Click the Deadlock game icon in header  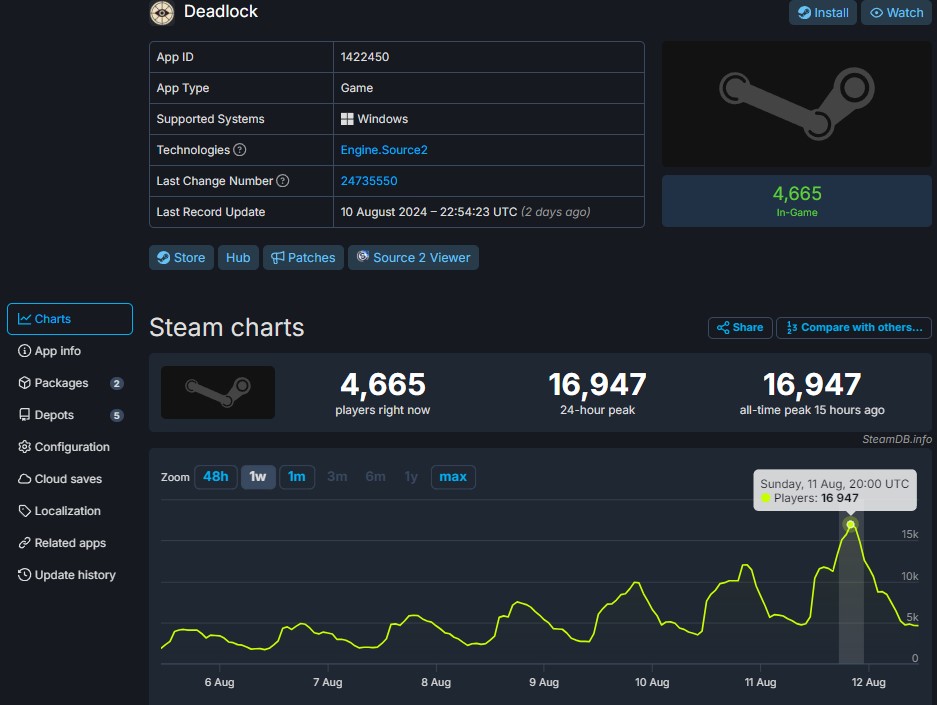click(x=161, y=12)
